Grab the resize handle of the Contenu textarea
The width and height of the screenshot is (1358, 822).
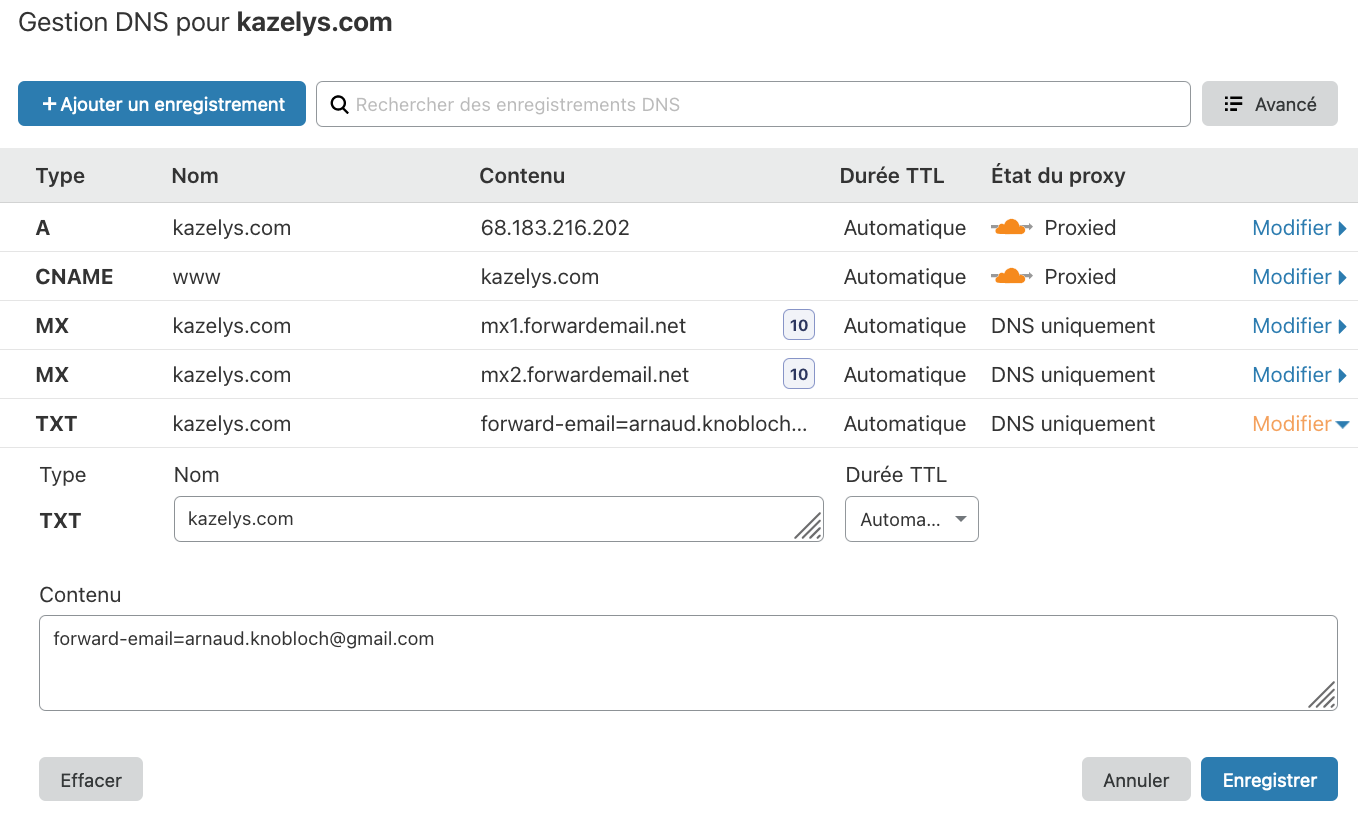tap(1322, 695)
